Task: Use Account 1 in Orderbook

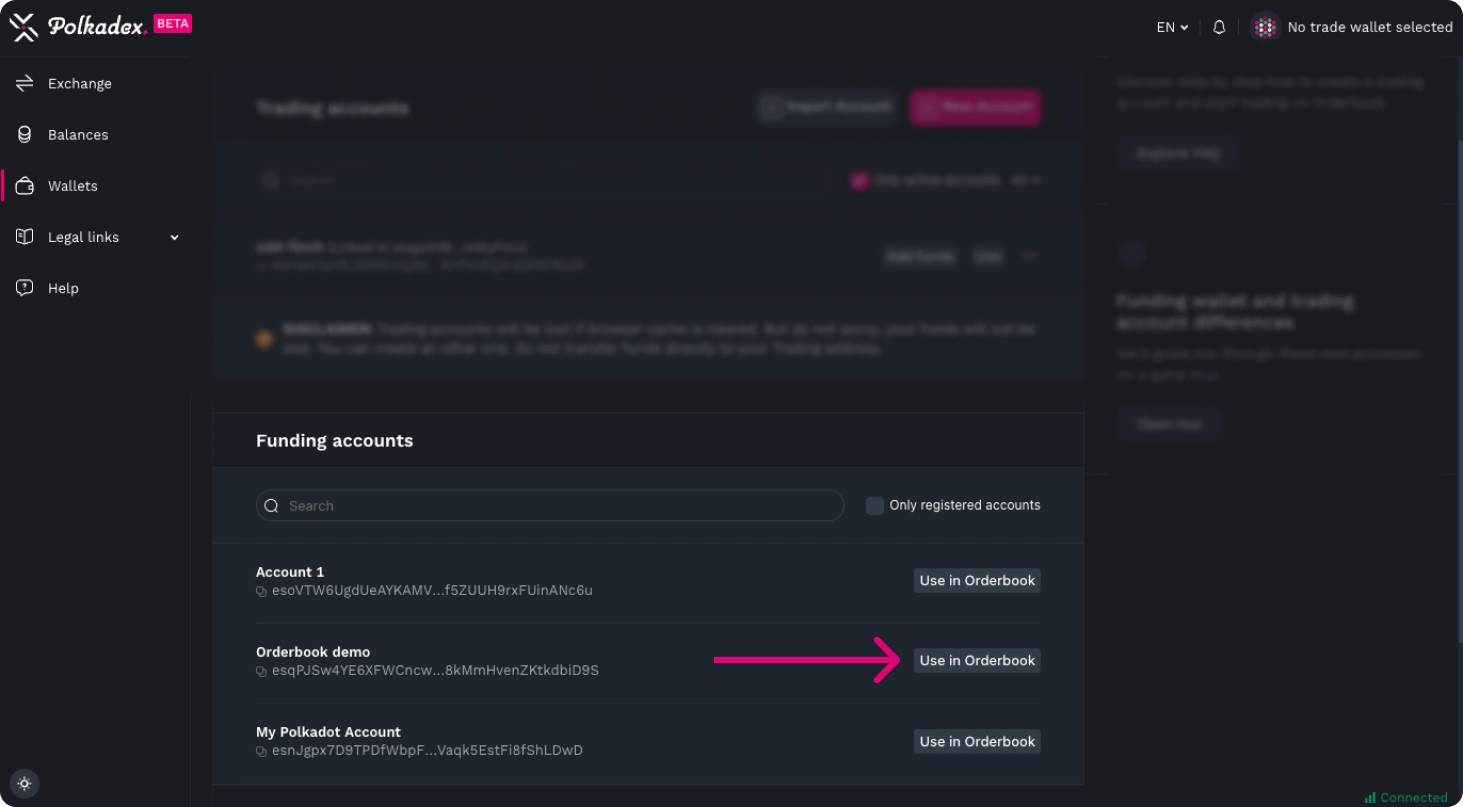Action: point(976,581)
